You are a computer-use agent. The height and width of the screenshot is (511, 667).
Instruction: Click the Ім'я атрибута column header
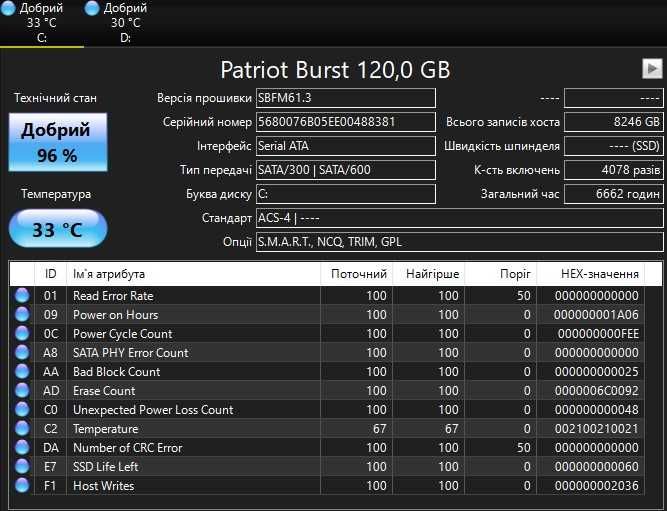(194, 274)
